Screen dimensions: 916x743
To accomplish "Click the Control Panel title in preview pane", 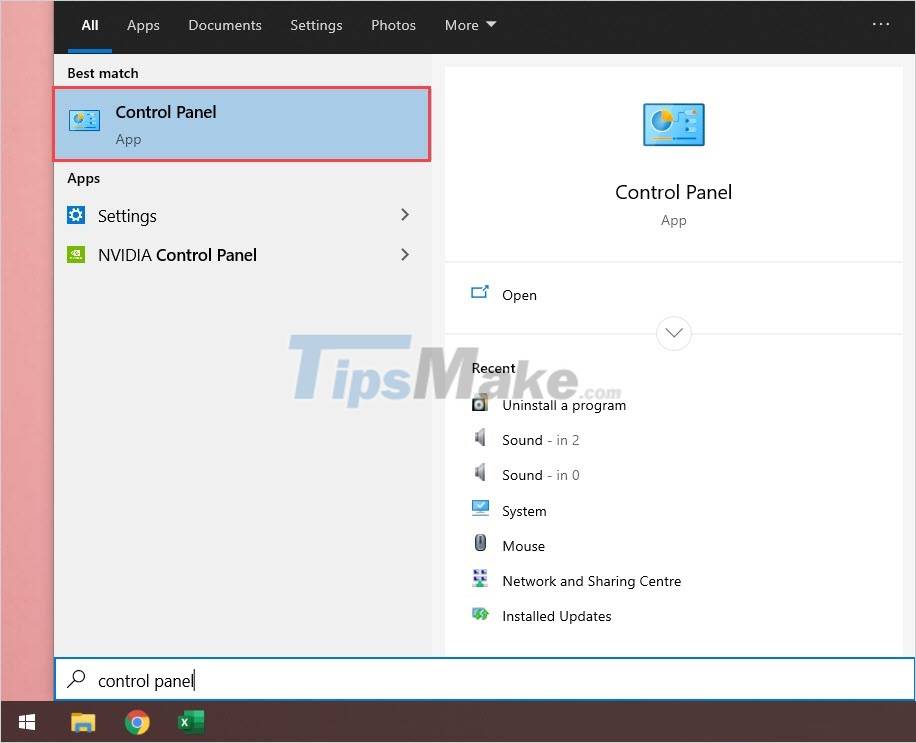I will click(x=674, y=192).
